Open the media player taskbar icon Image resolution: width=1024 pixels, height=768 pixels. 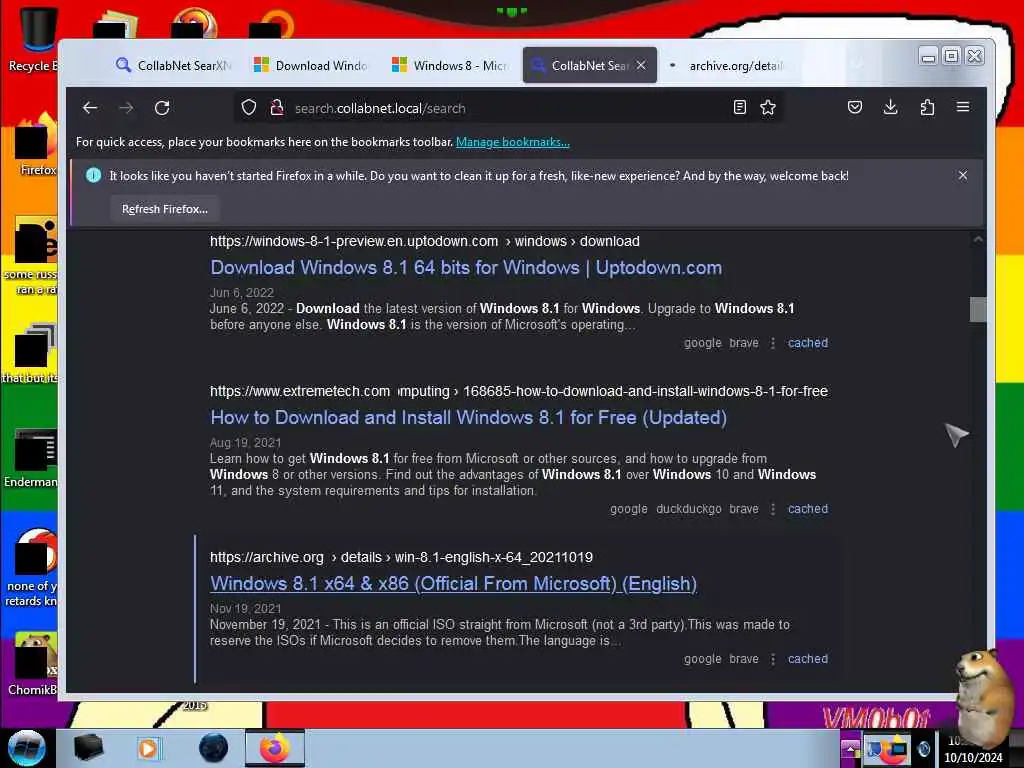(148, 748)
